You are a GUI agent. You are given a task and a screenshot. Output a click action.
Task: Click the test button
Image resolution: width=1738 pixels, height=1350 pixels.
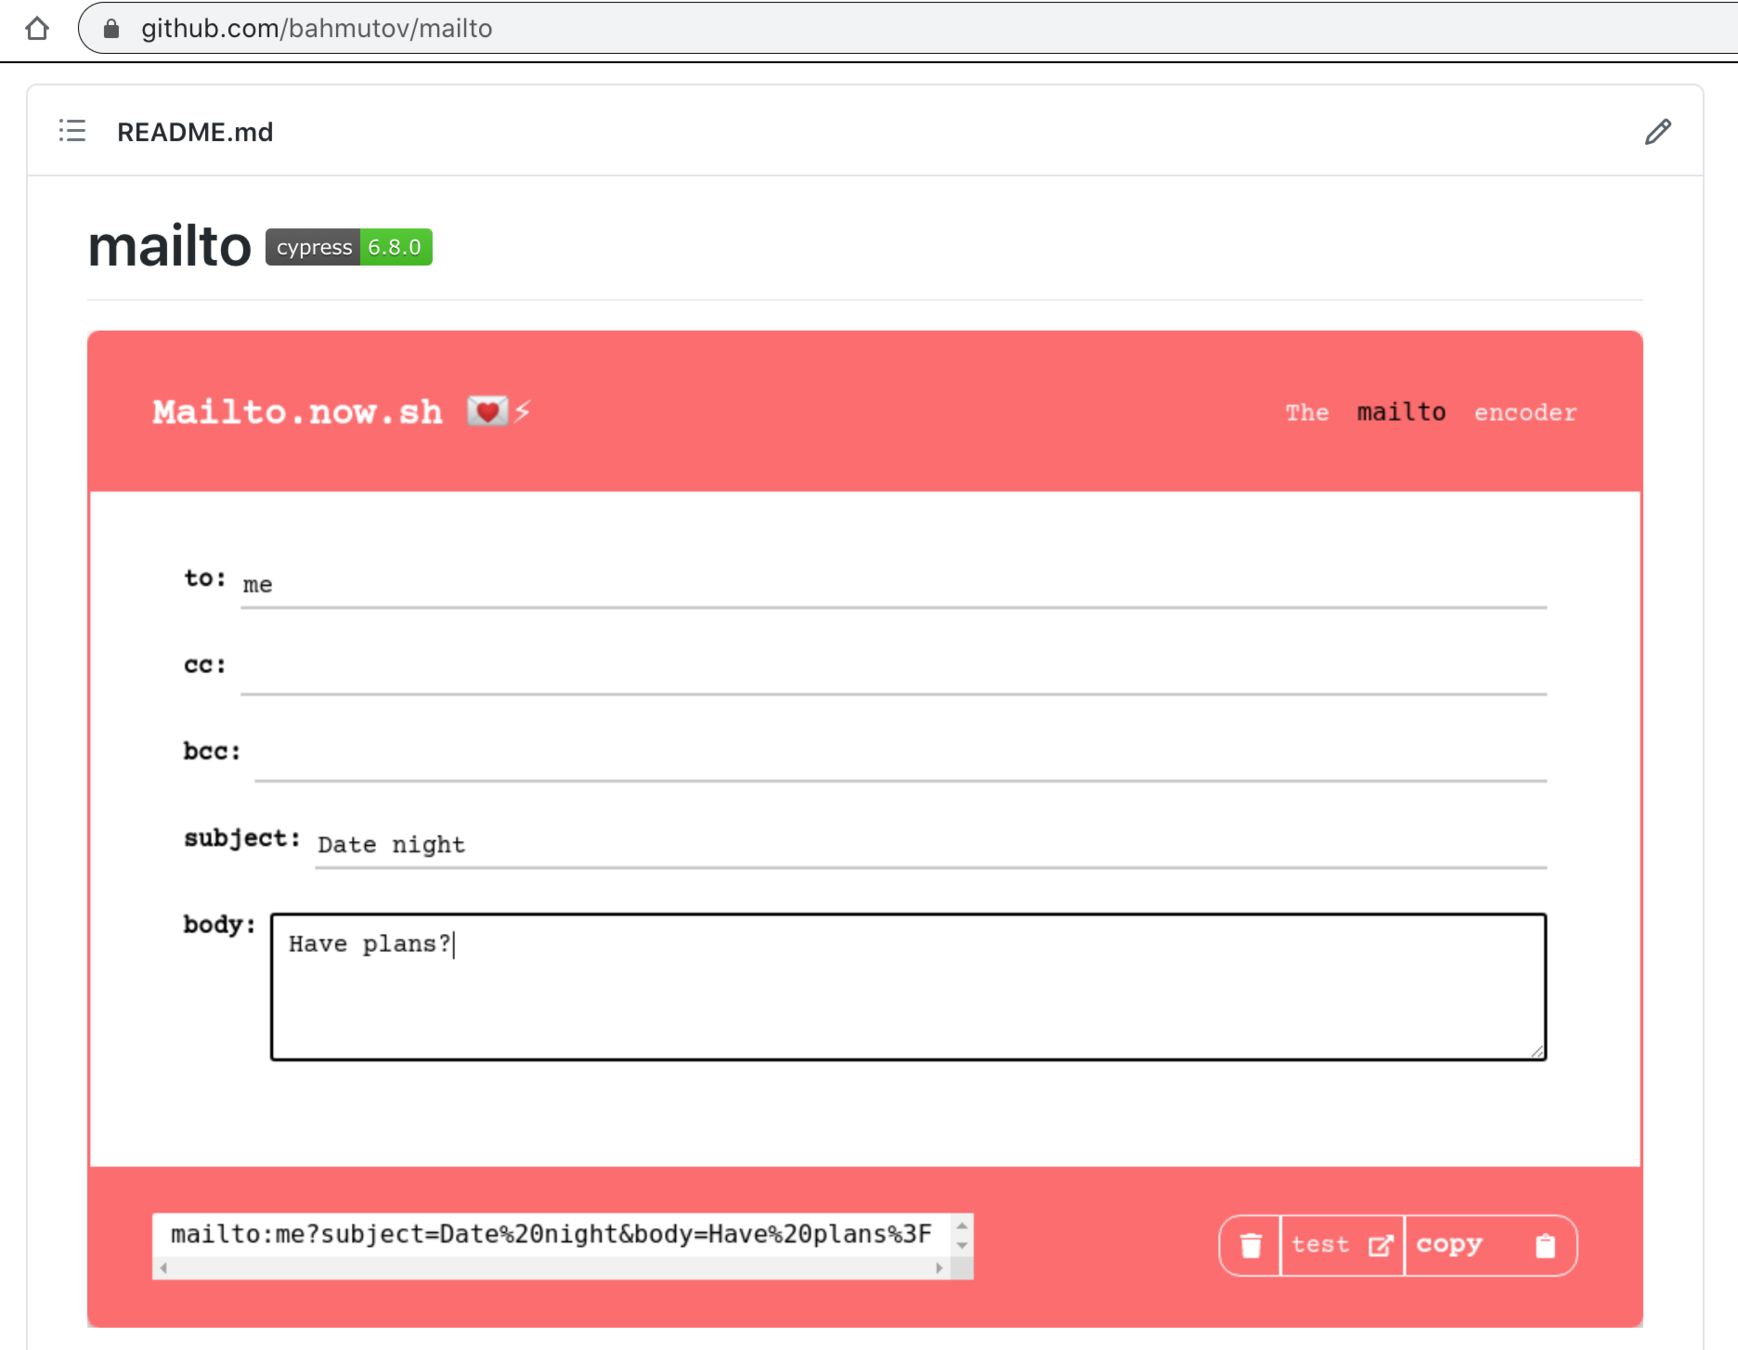point(1342,1245)
